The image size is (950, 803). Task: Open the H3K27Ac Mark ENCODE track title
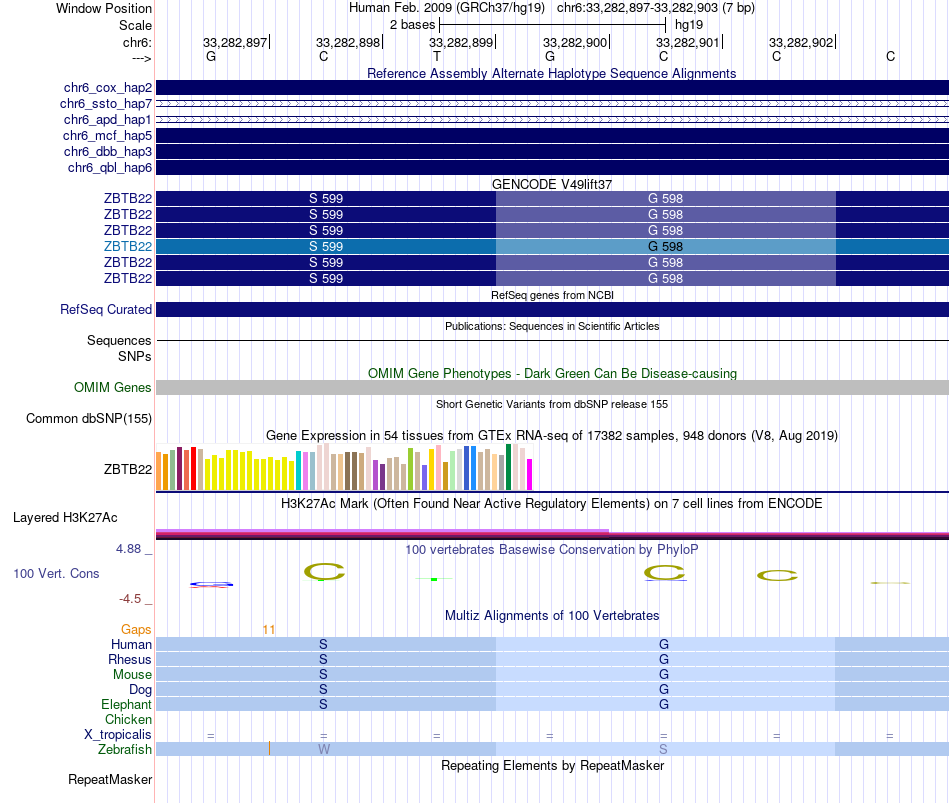tap(551, 504)
